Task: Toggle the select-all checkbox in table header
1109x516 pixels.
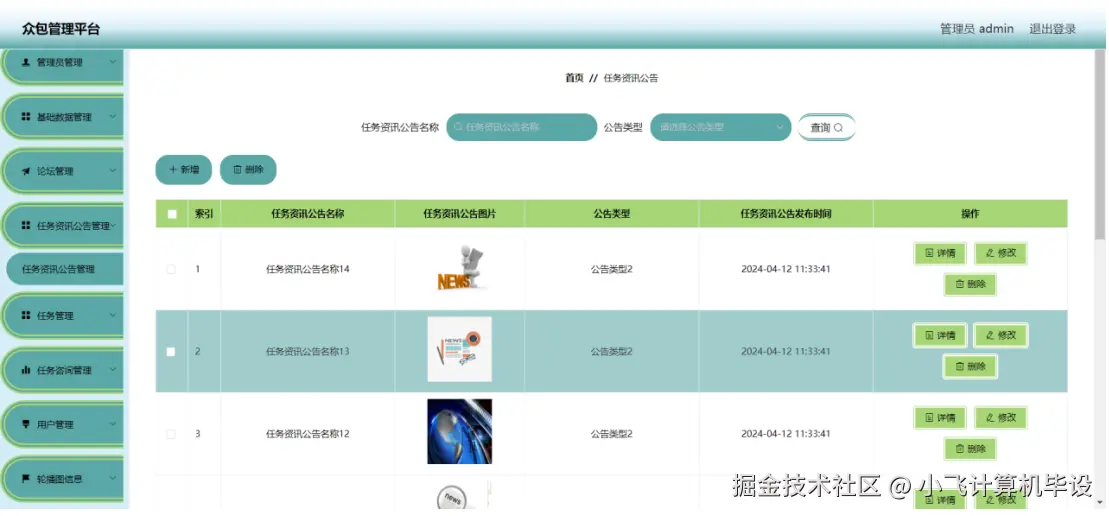Action: (x=172, y=214)
